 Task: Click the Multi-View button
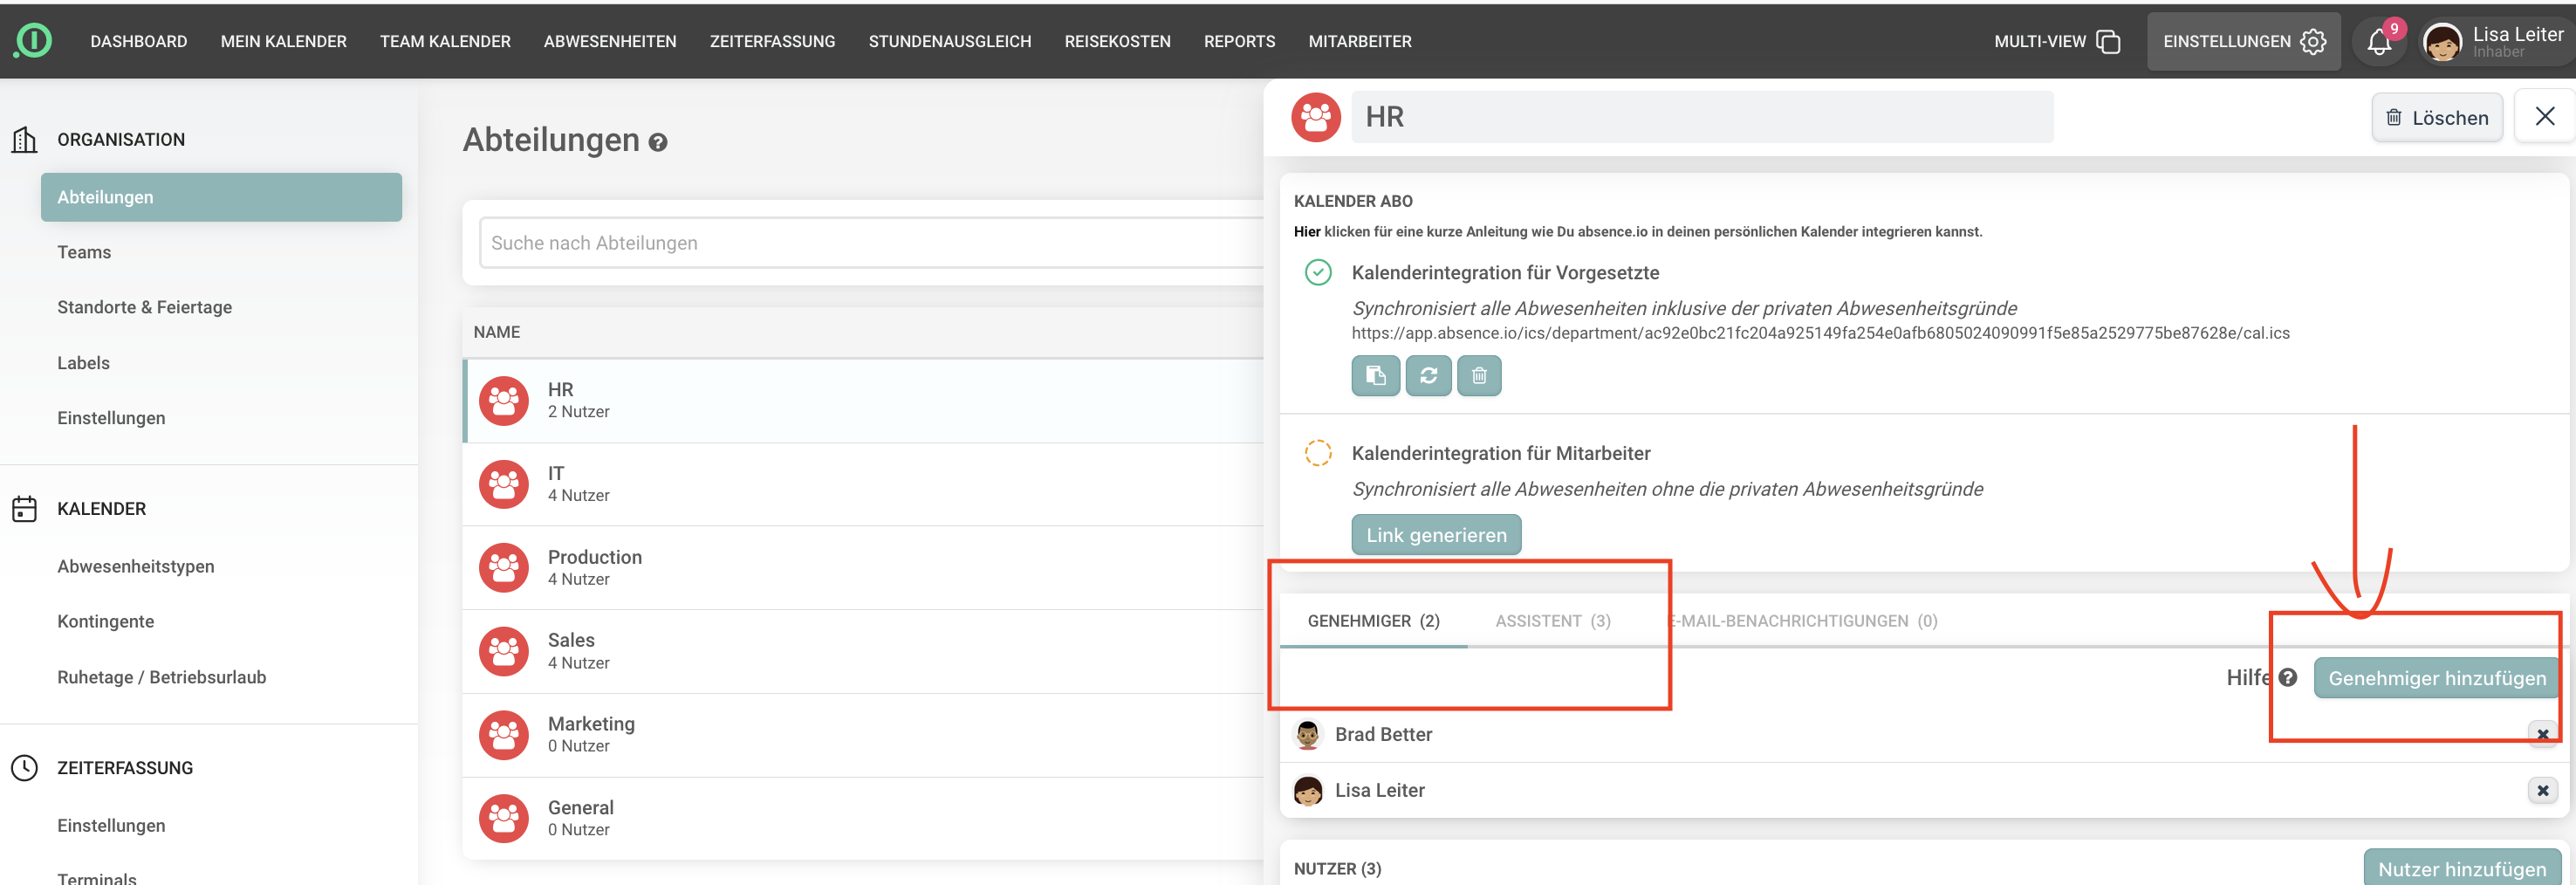(x=2056, y=41)
